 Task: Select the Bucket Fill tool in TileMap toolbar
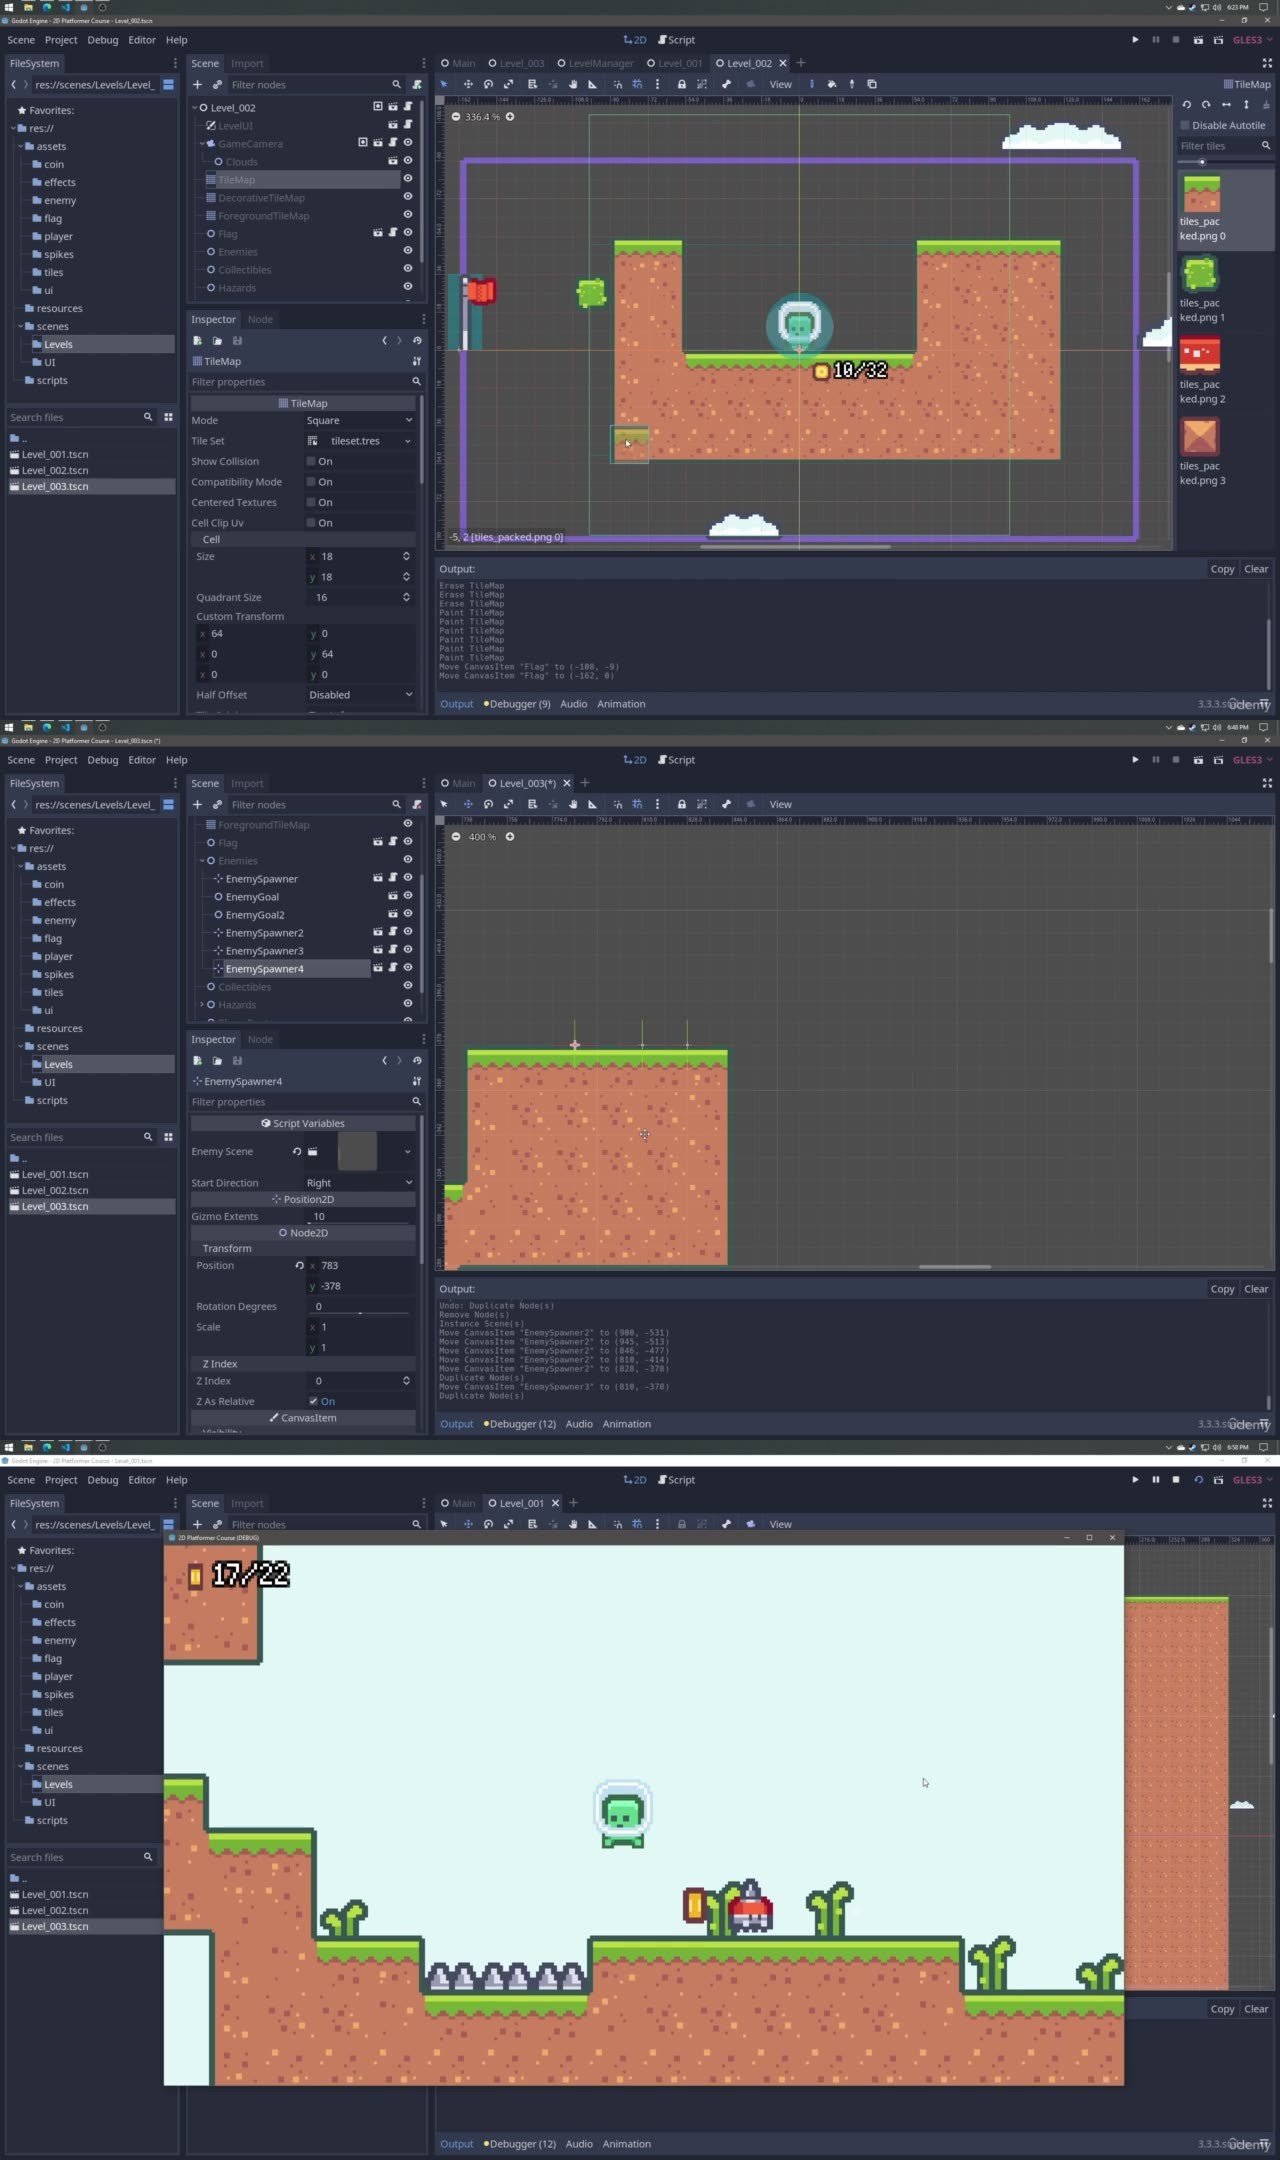pyautogui.click(x=831, y=85)
